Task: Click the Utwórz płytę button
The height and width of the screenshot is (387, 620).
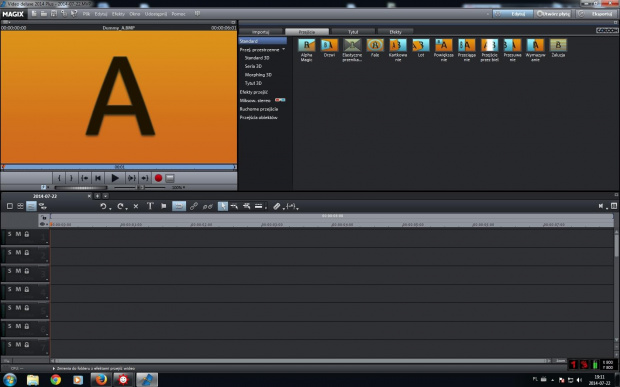Action: pyautogui.click(x=553, y=14)
